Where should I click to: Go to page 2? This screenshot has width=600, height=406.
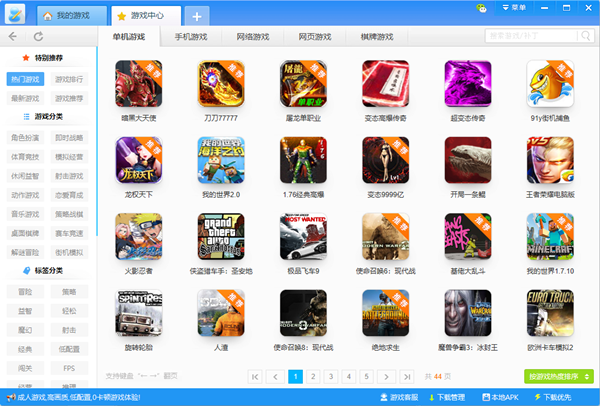[313, 377]
